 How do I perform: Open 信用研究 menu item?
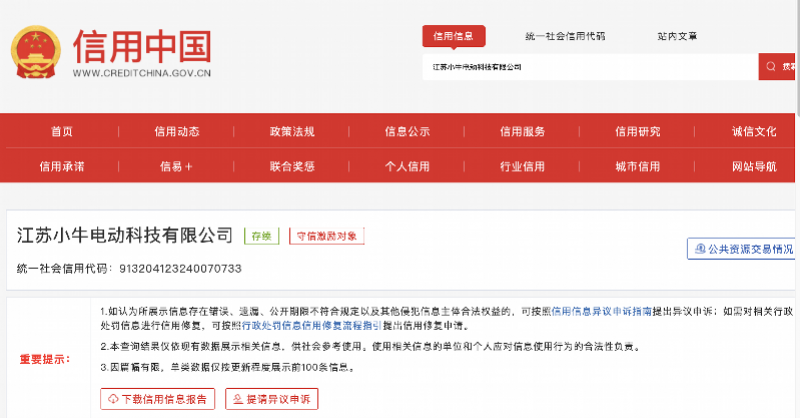click(x=638, y=132)
